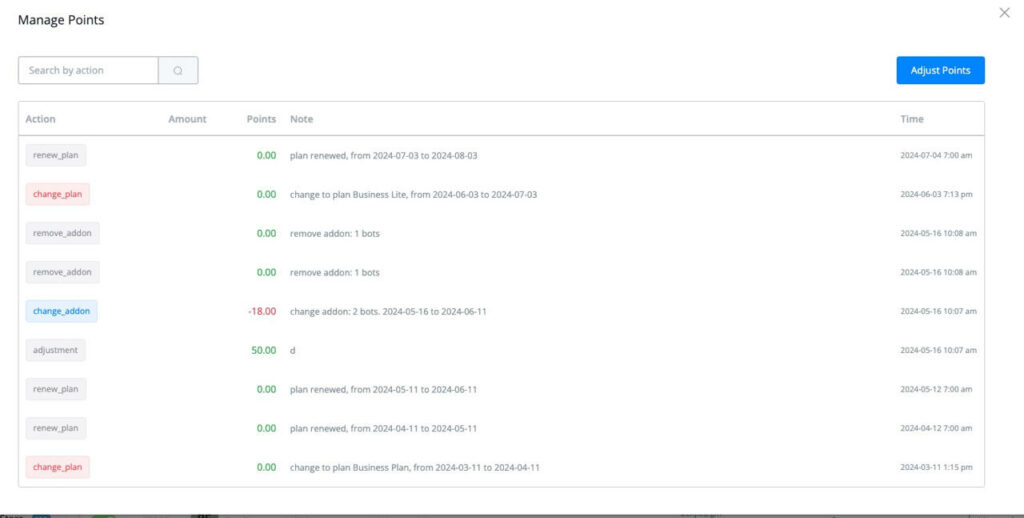
Task: Click the adjustment action tag
Action: coord(56,350)
